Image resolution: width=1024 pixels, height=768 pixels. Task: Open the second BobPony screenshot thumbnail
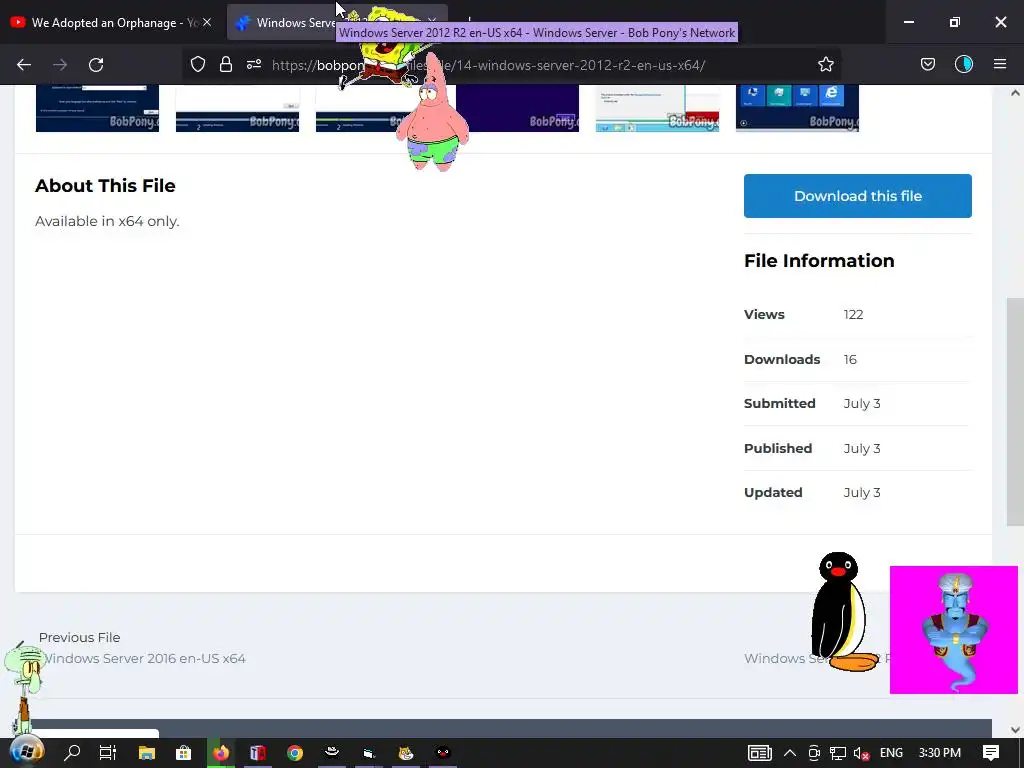[x=237, y=108]
